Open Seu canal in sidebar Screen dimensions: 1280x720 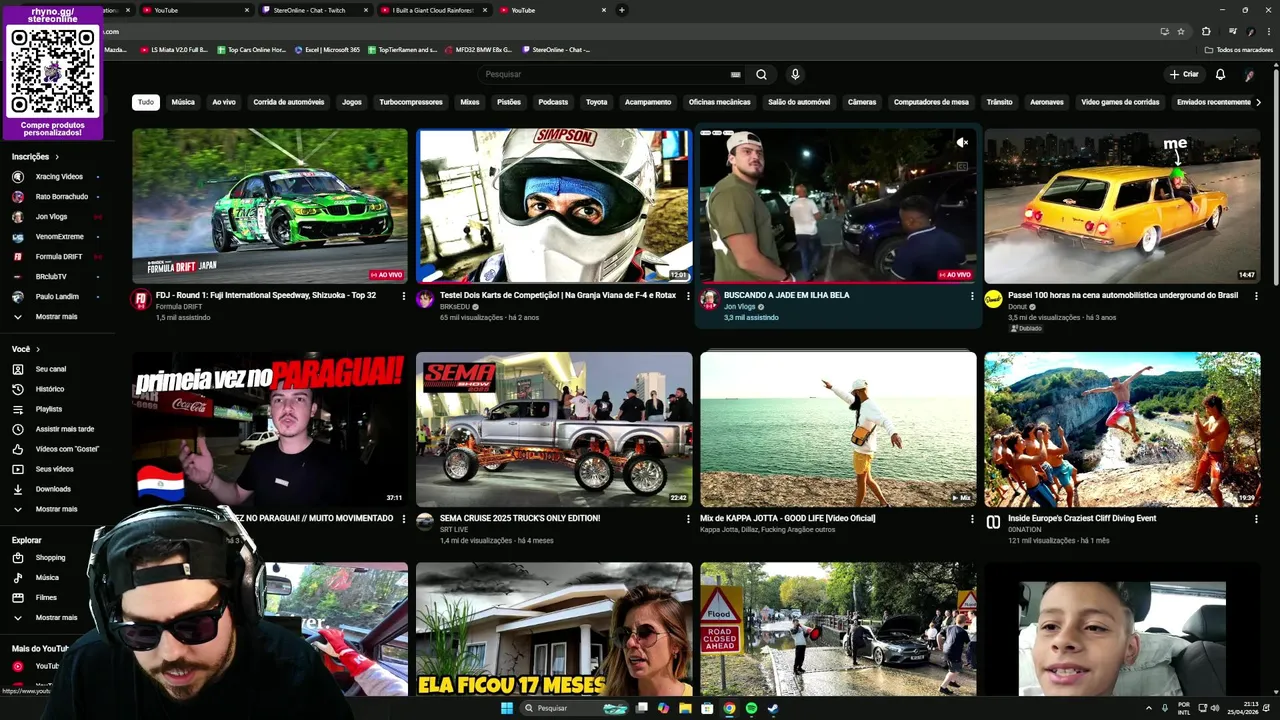(51, 369)
